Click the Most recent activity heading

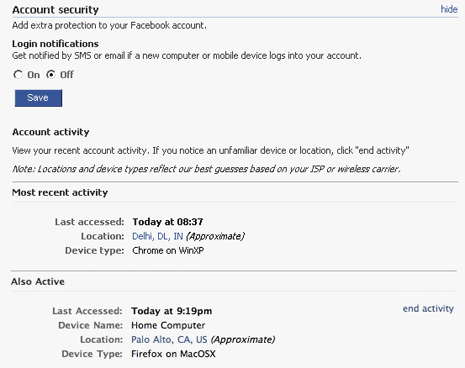60,193
